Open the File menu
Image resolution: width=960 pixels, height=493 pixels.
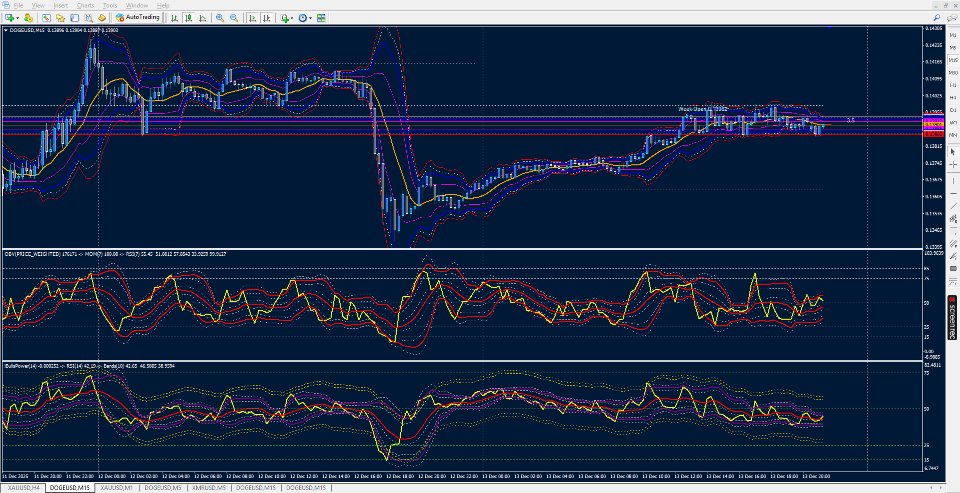coord(18,5)
